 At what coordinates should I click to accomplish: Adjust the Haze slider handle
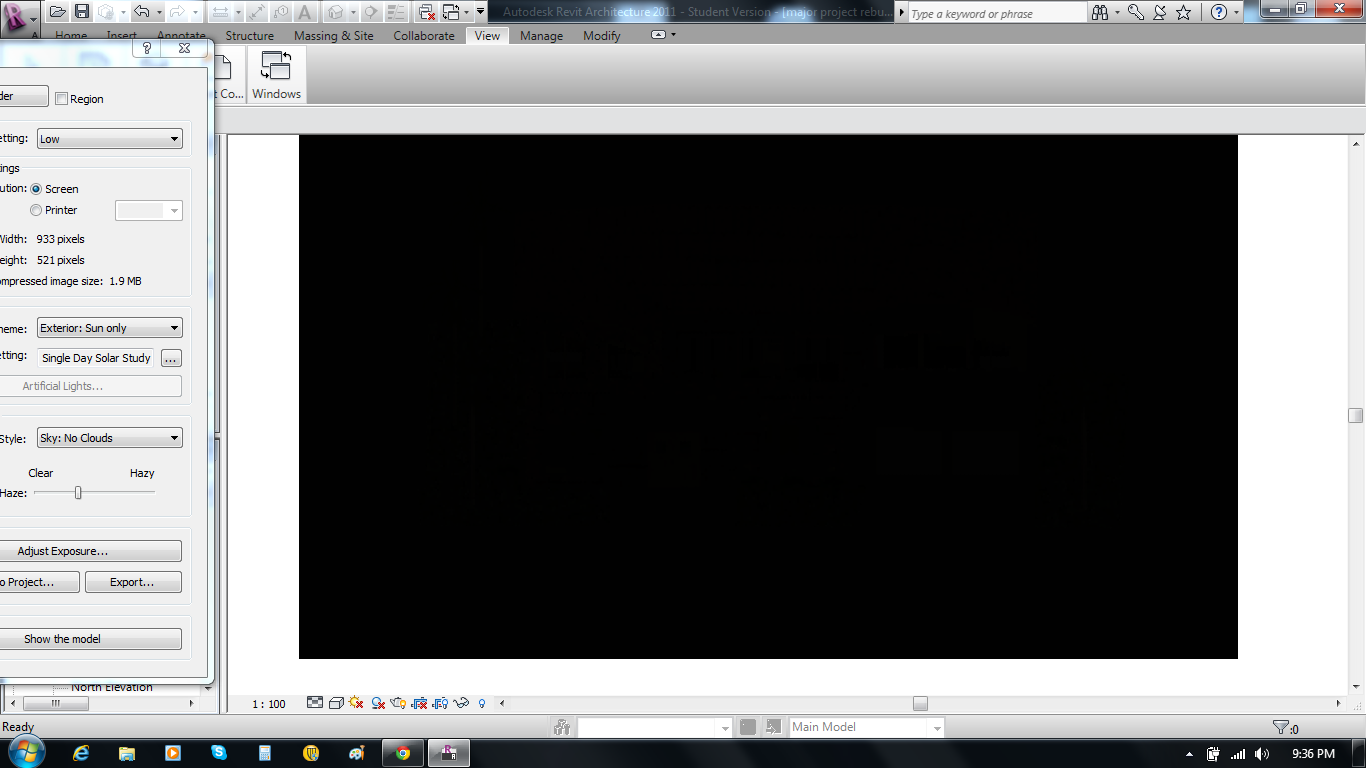click(x=78, y=492)
